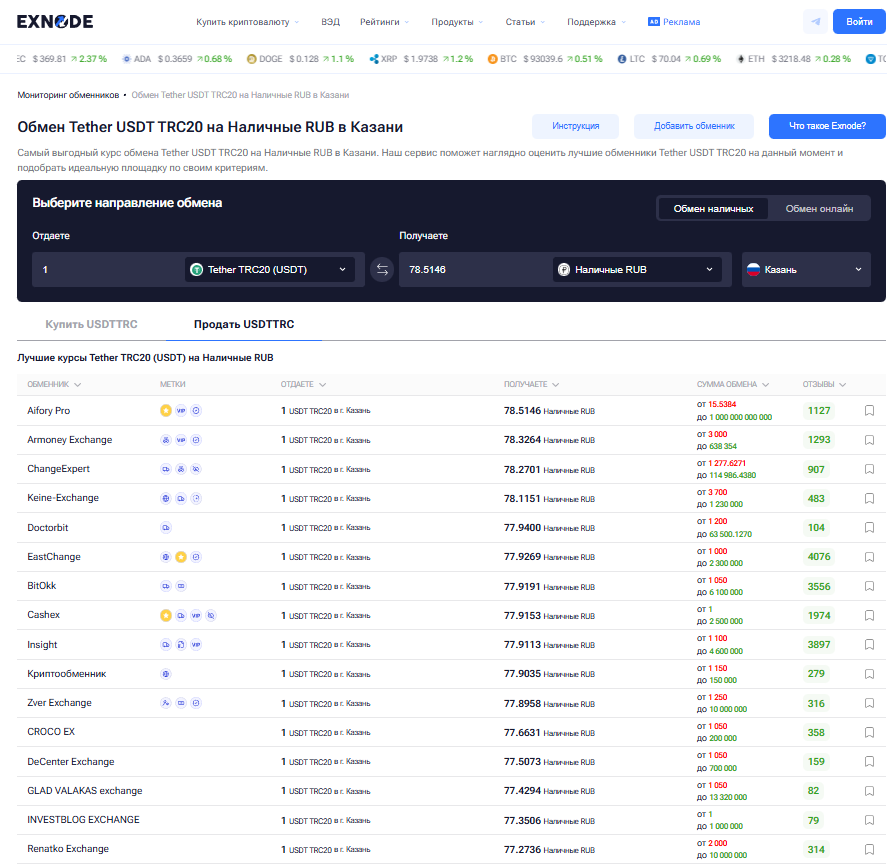Open the Telegram icon in the header
This screenshot has width=887, height=866.
pos(816,21)
